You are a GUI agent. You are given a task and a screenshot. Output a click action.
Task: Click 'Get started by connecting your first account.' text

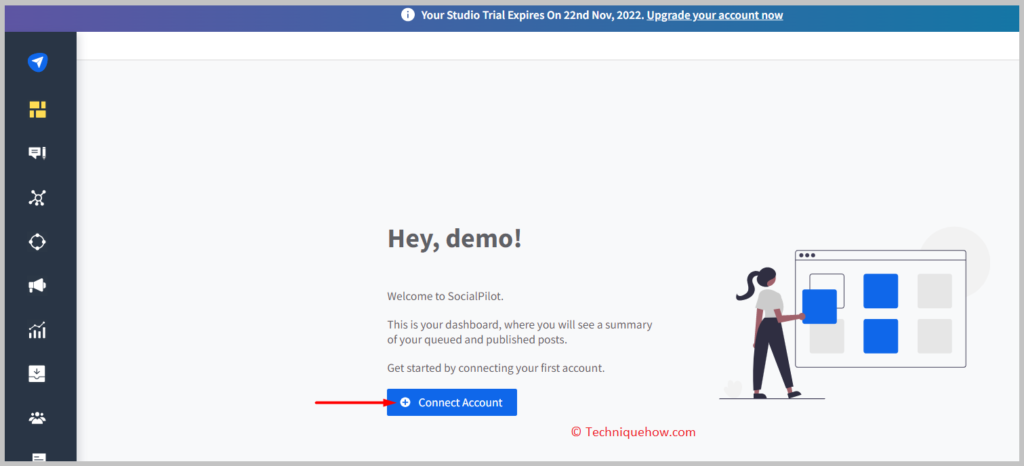[496, 368]
